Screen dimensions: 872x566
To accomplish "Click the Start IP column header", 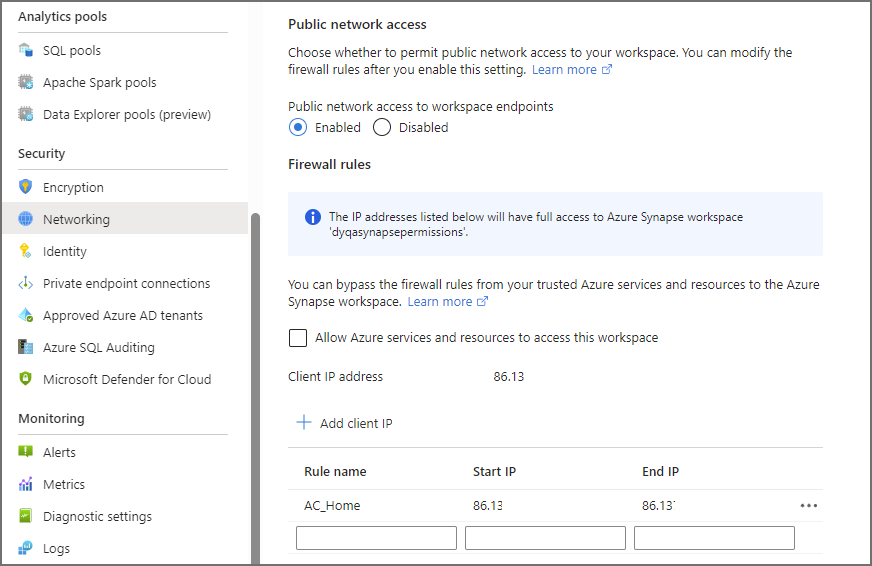I will click(494, 471).
